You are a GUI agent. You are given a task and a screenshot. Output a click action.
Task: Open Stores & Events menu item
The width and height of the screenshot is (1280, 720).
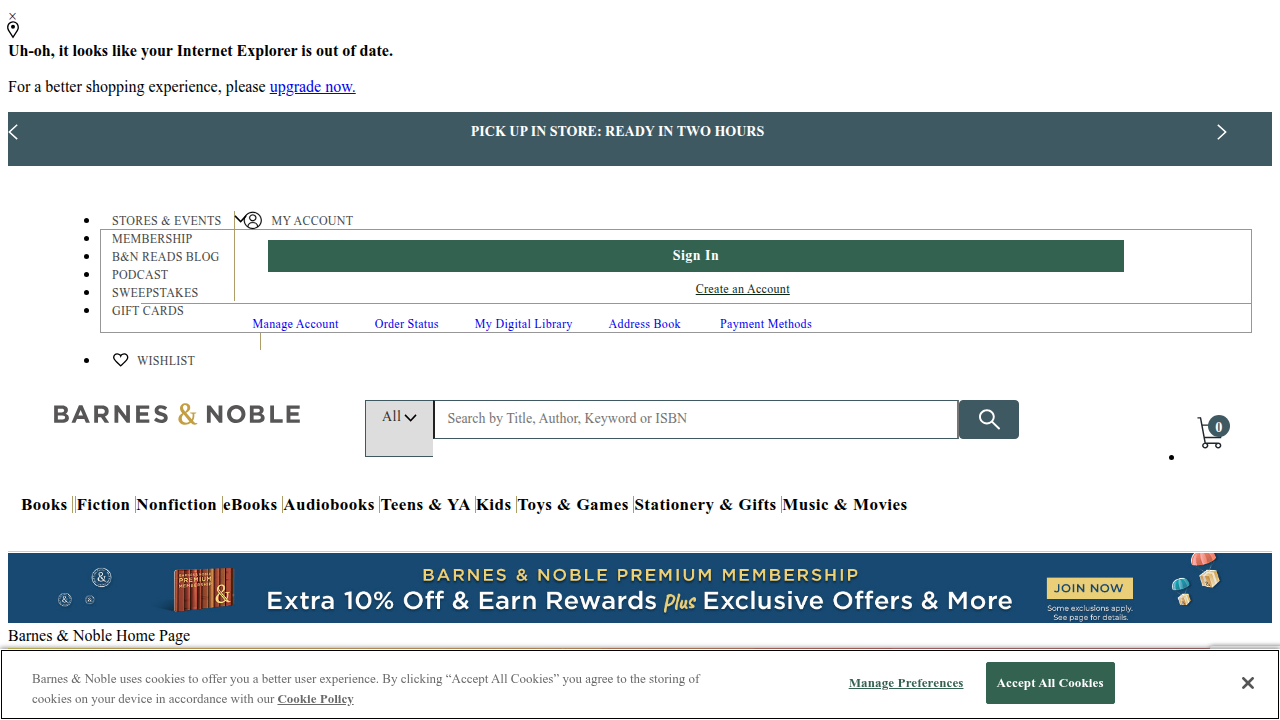[166, 221]
